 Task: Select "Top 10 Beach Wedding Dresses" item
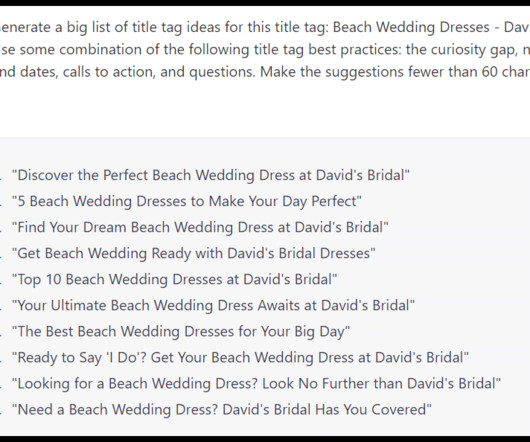click(174, 279)
